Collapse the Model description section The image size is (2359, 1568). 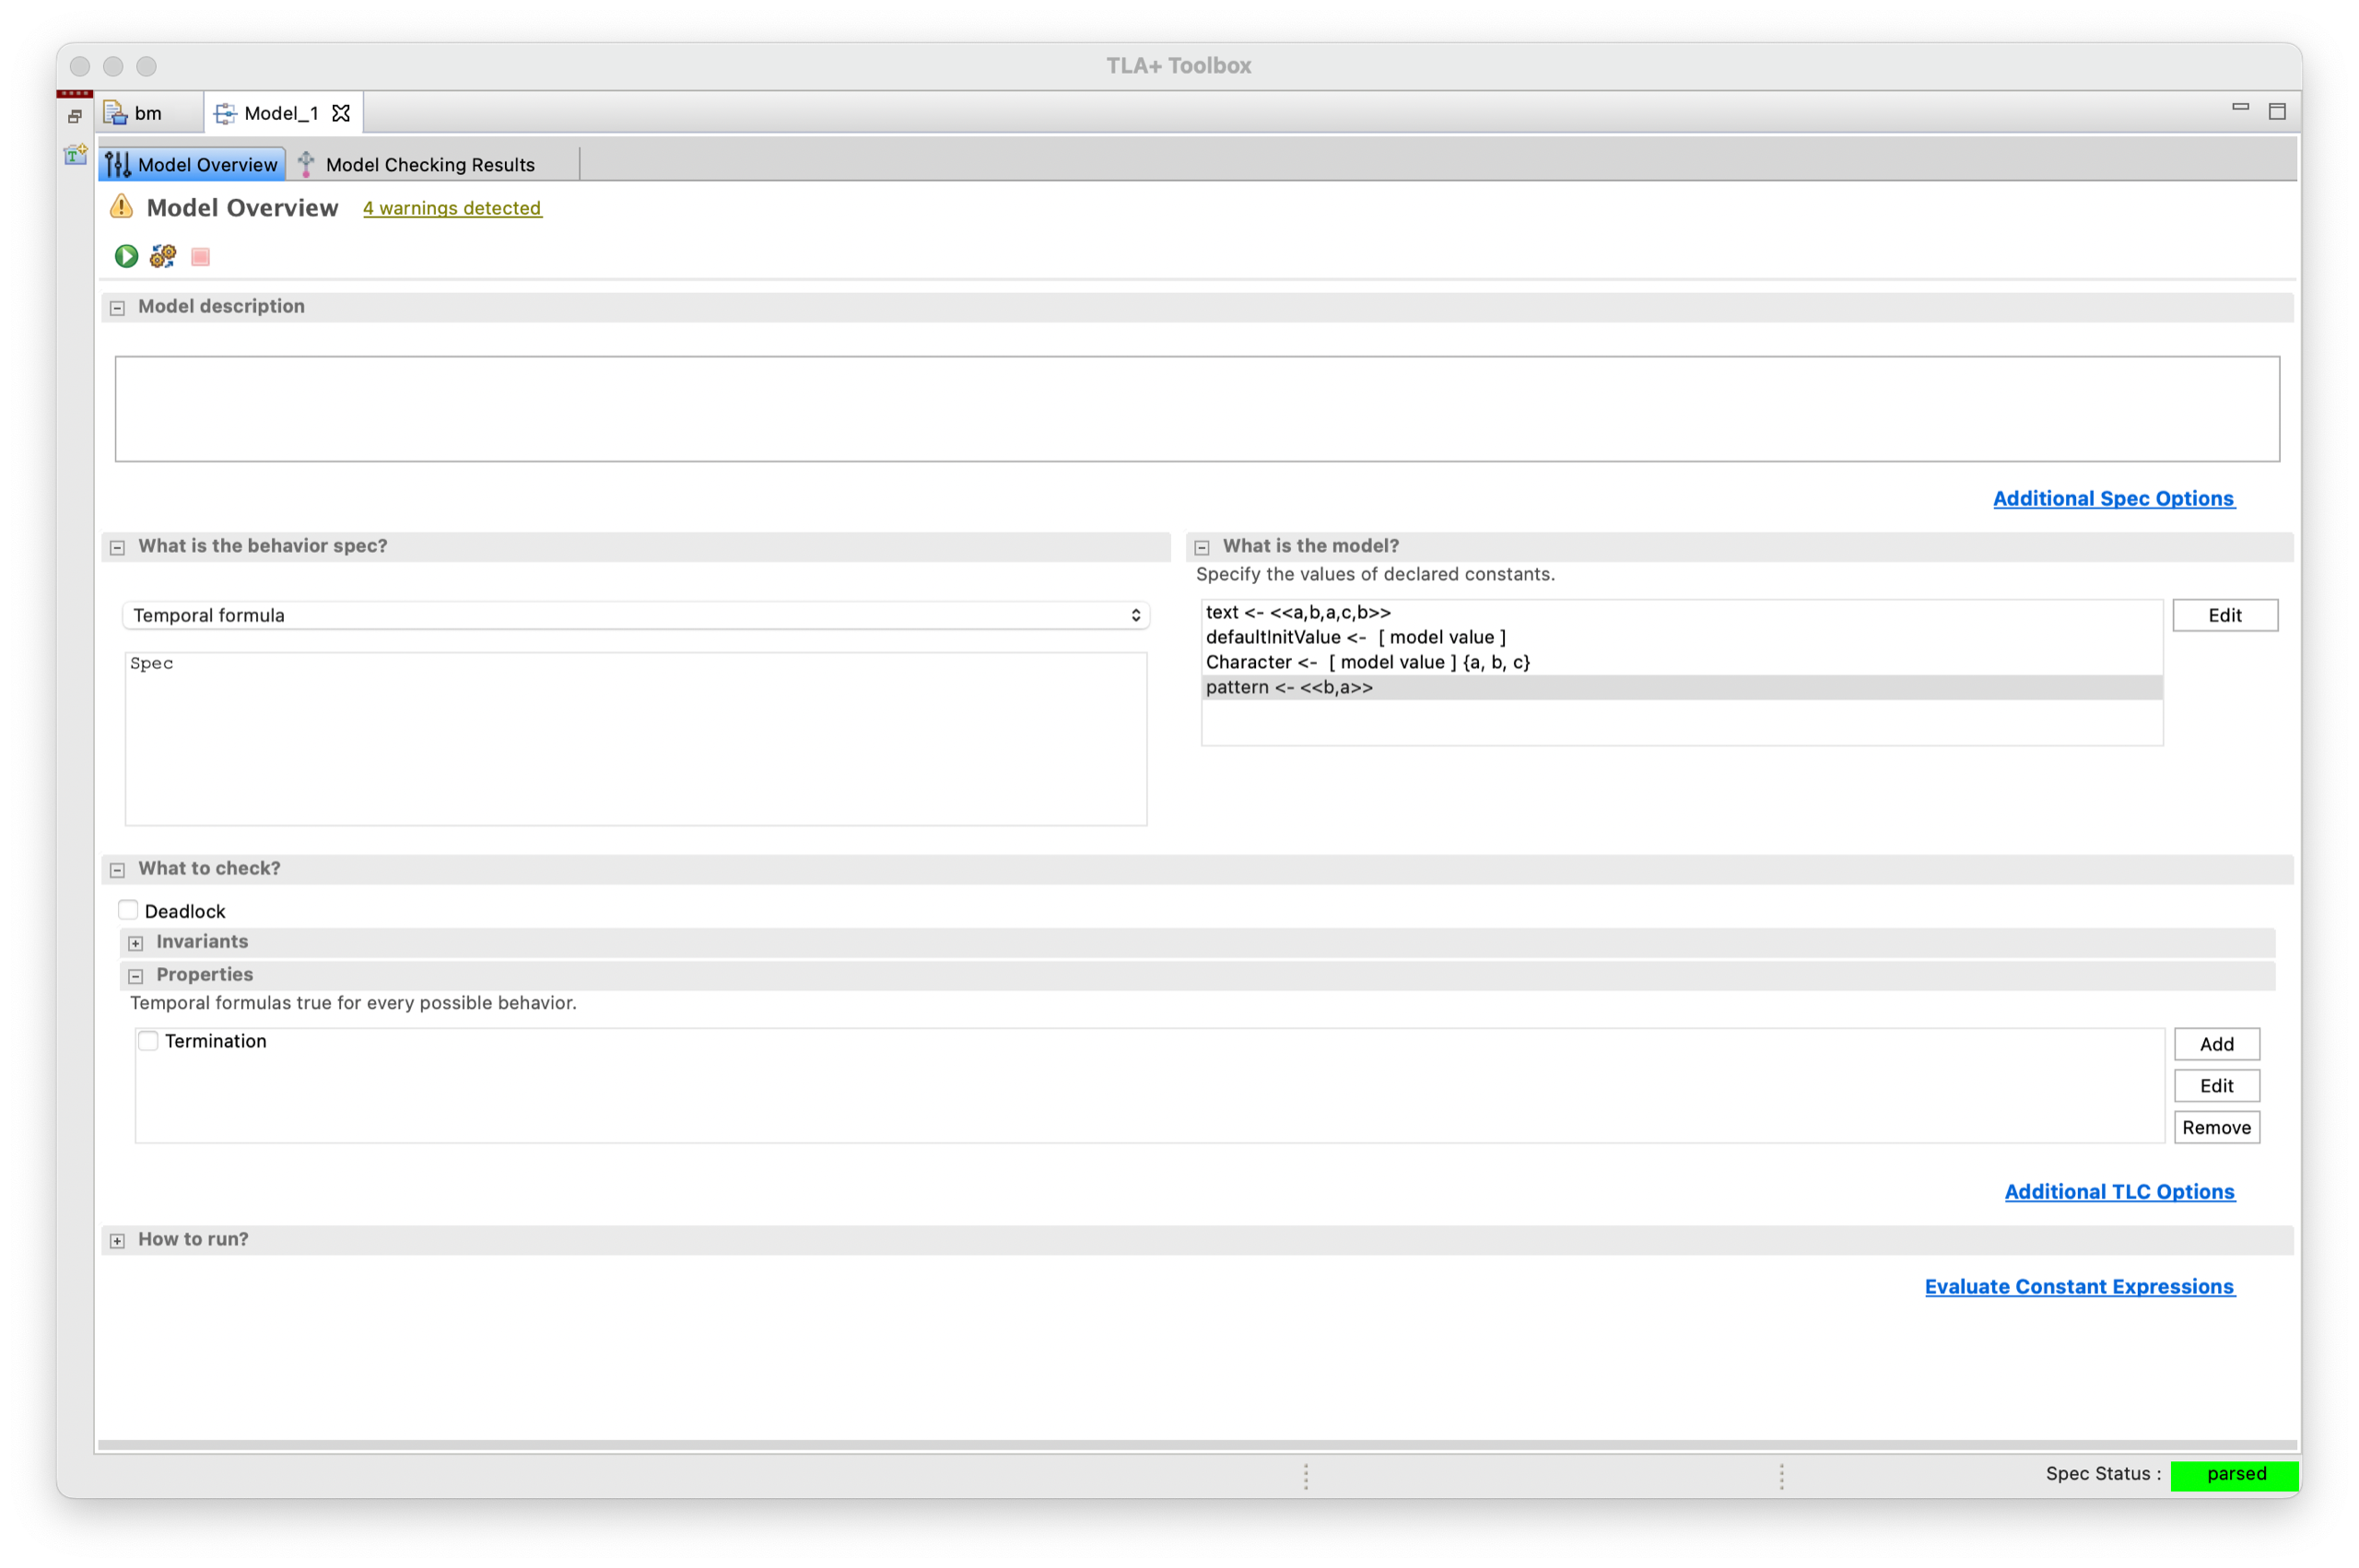tap(117, 308)
